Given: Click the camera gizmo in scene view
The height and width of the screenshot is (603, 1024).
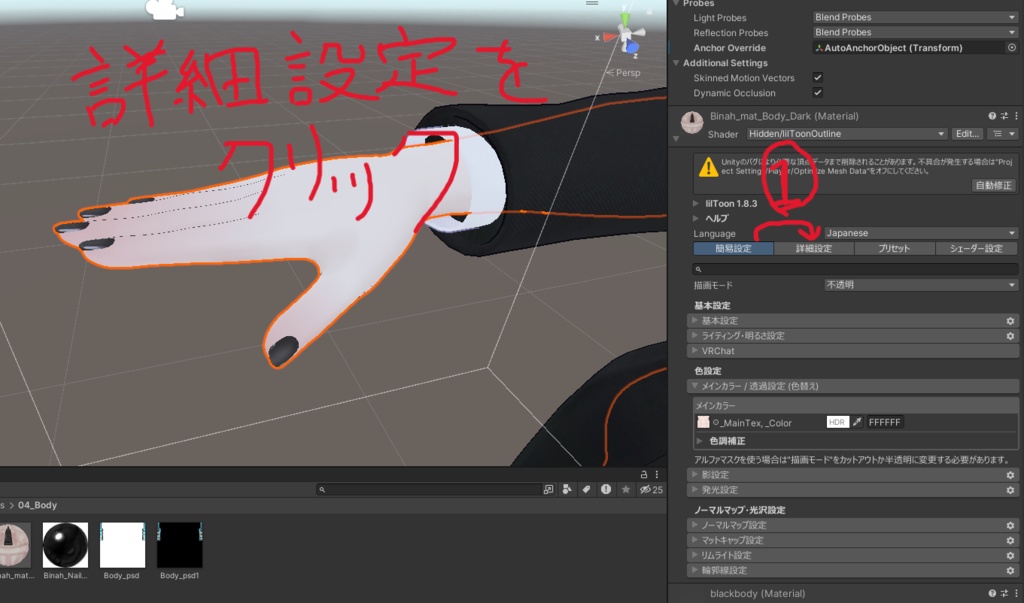Looking at the screenshot, I should pyautogui.click(x=165, y=9).
